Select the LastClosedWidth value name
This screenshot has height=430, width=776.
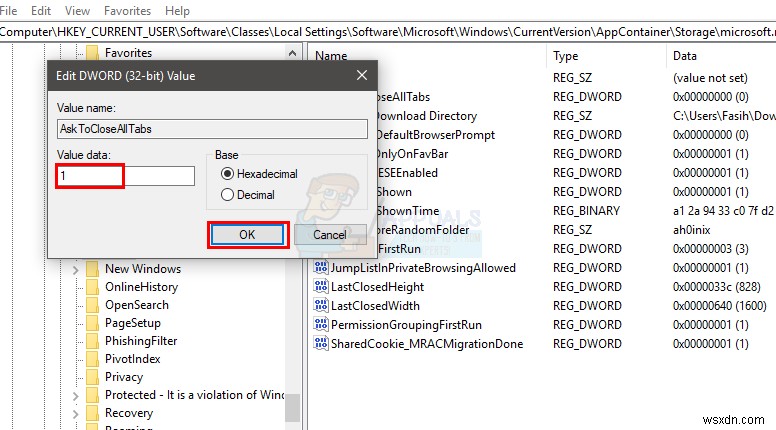coord(375,306)
